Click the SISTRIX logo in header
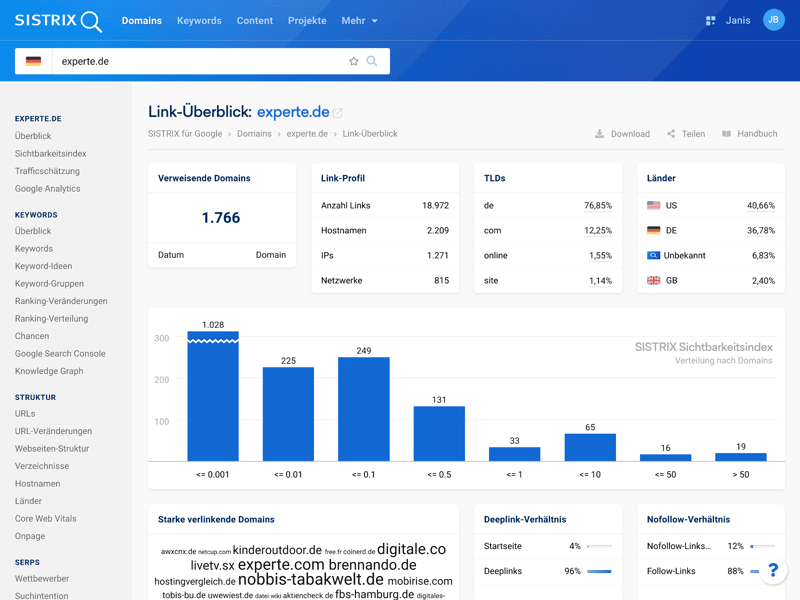Image resolution: width=800 pixels, height=600 pixels. tap(58, 21)
